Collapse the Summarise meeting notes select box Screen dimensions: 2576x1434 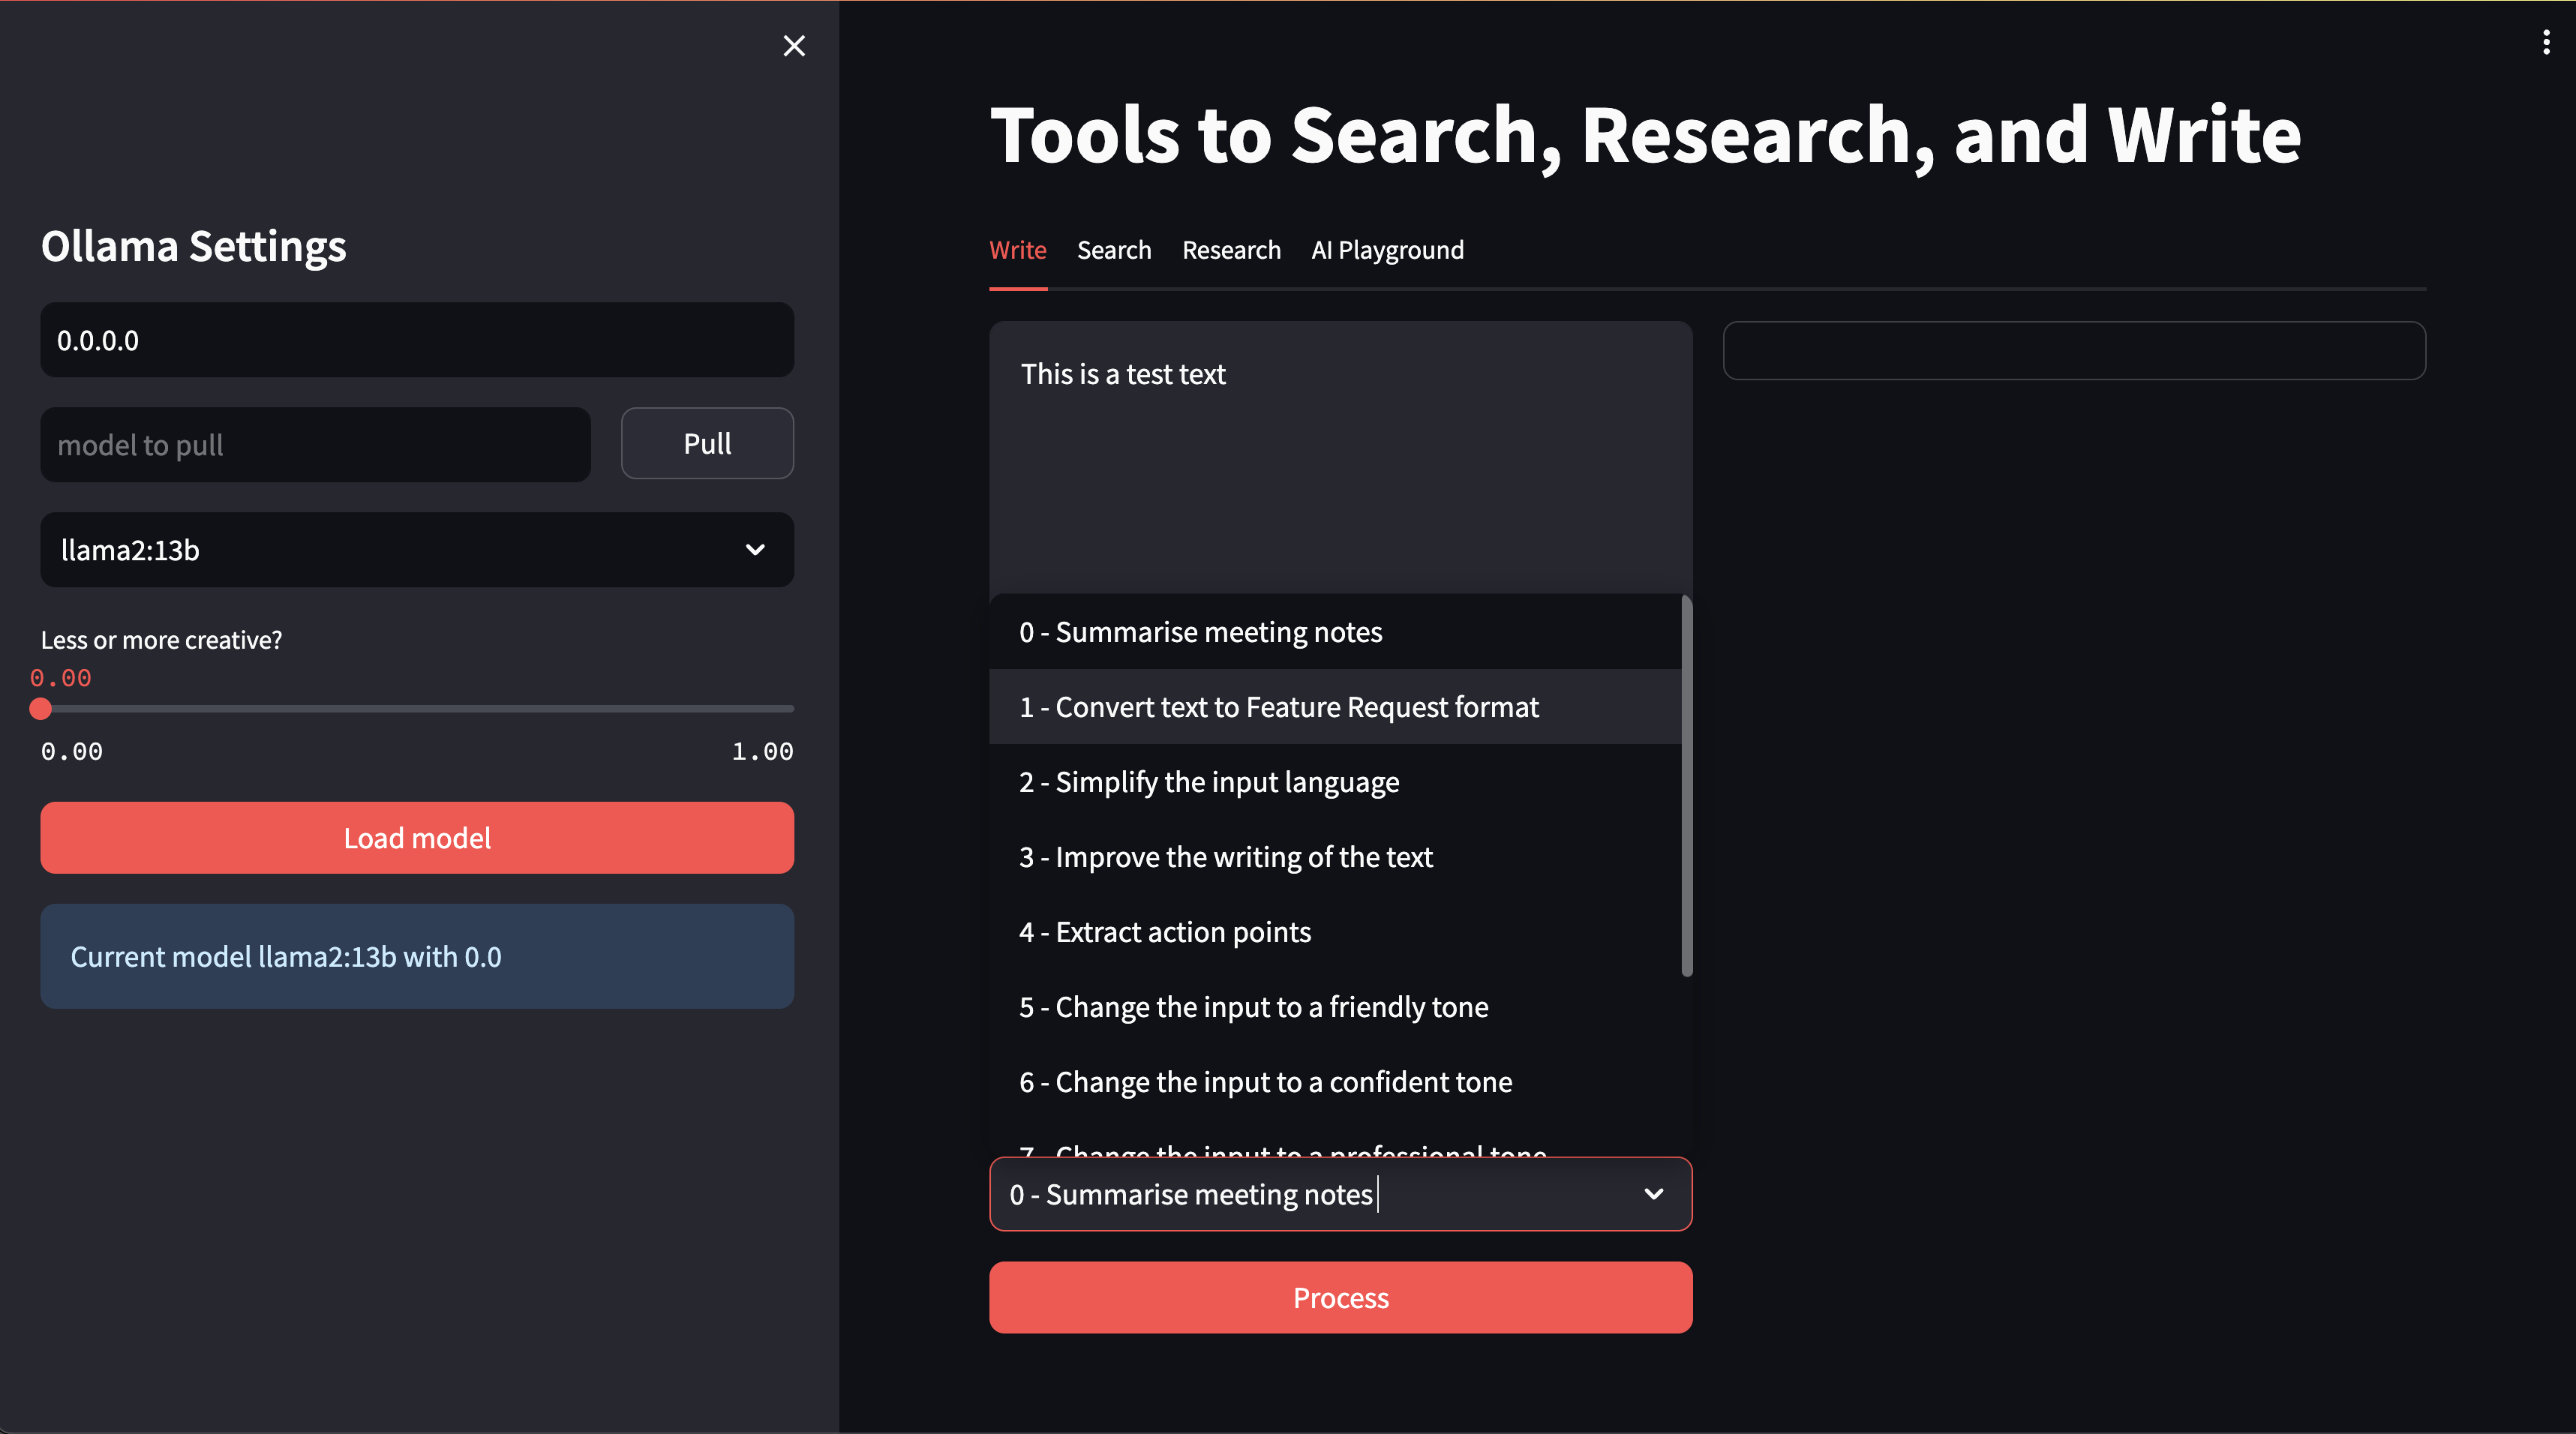[1653, 1194]
